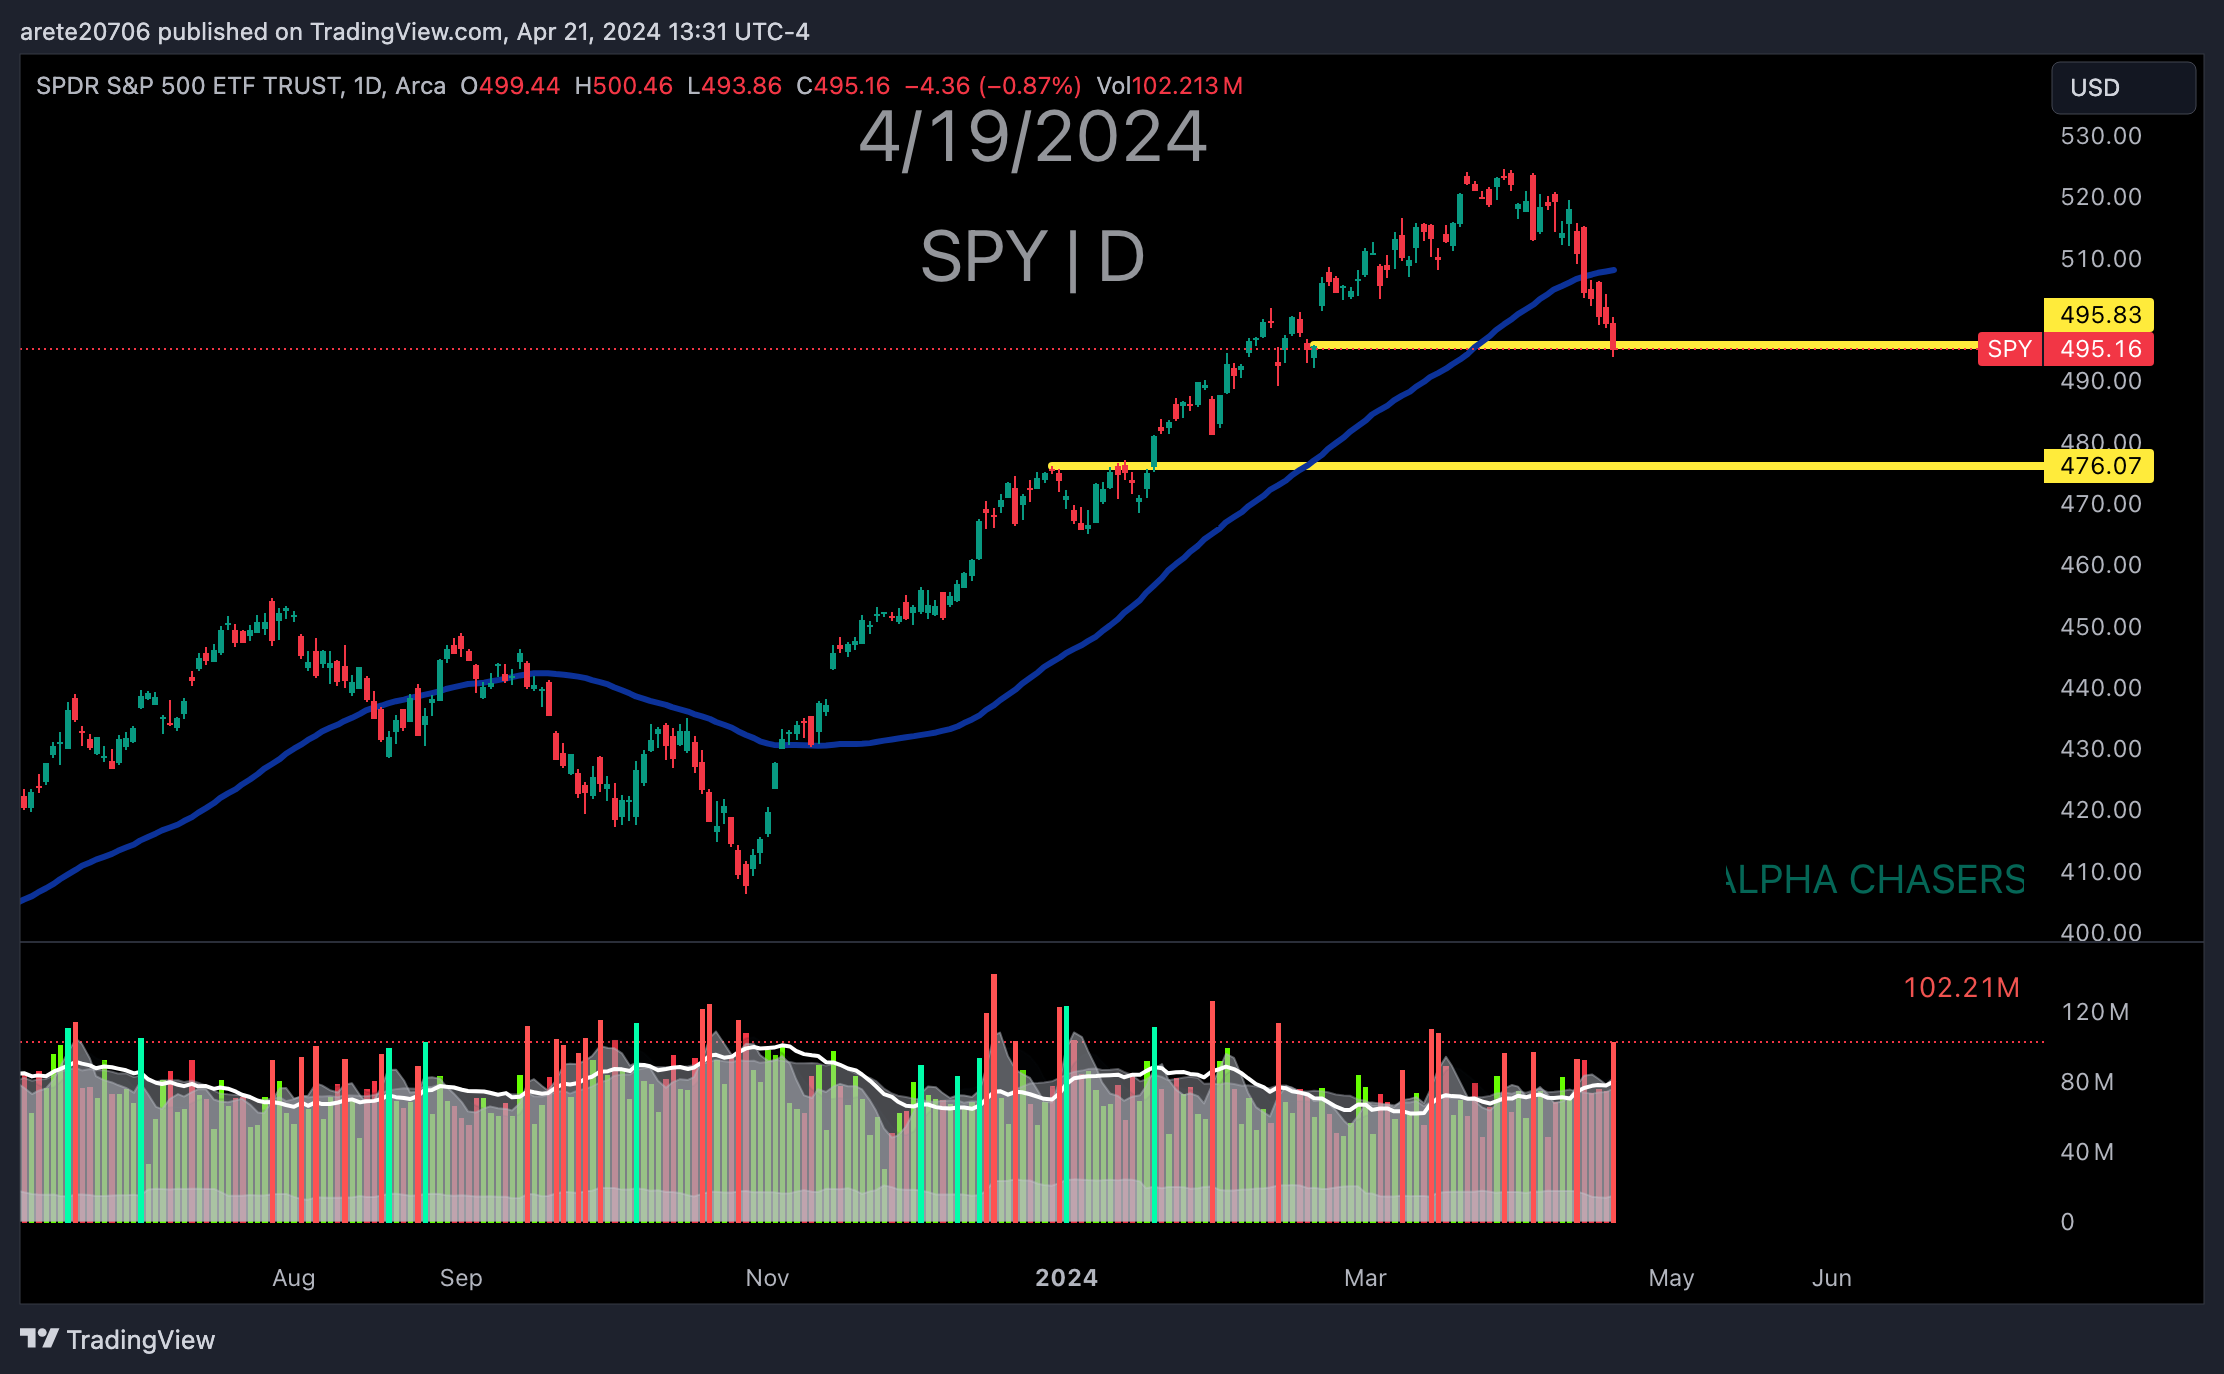Click the Aug label on time axis
The height and width of the screenshot is (1374, 2224).
click(x=294, y=1278)
